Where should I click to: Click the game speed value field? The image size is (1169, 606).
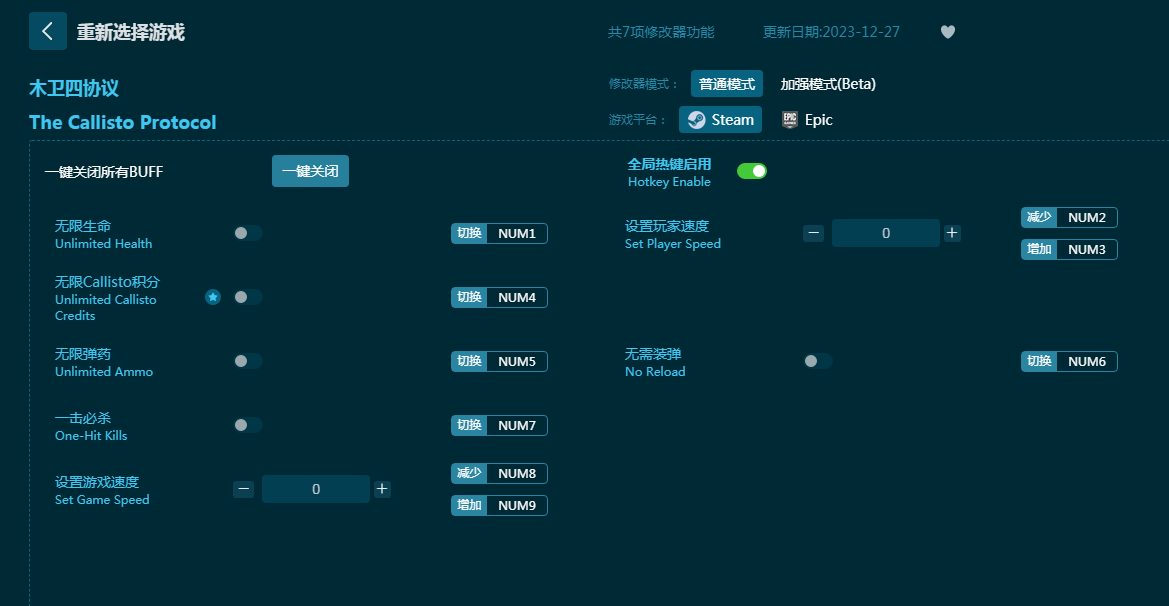coord(316,489)
